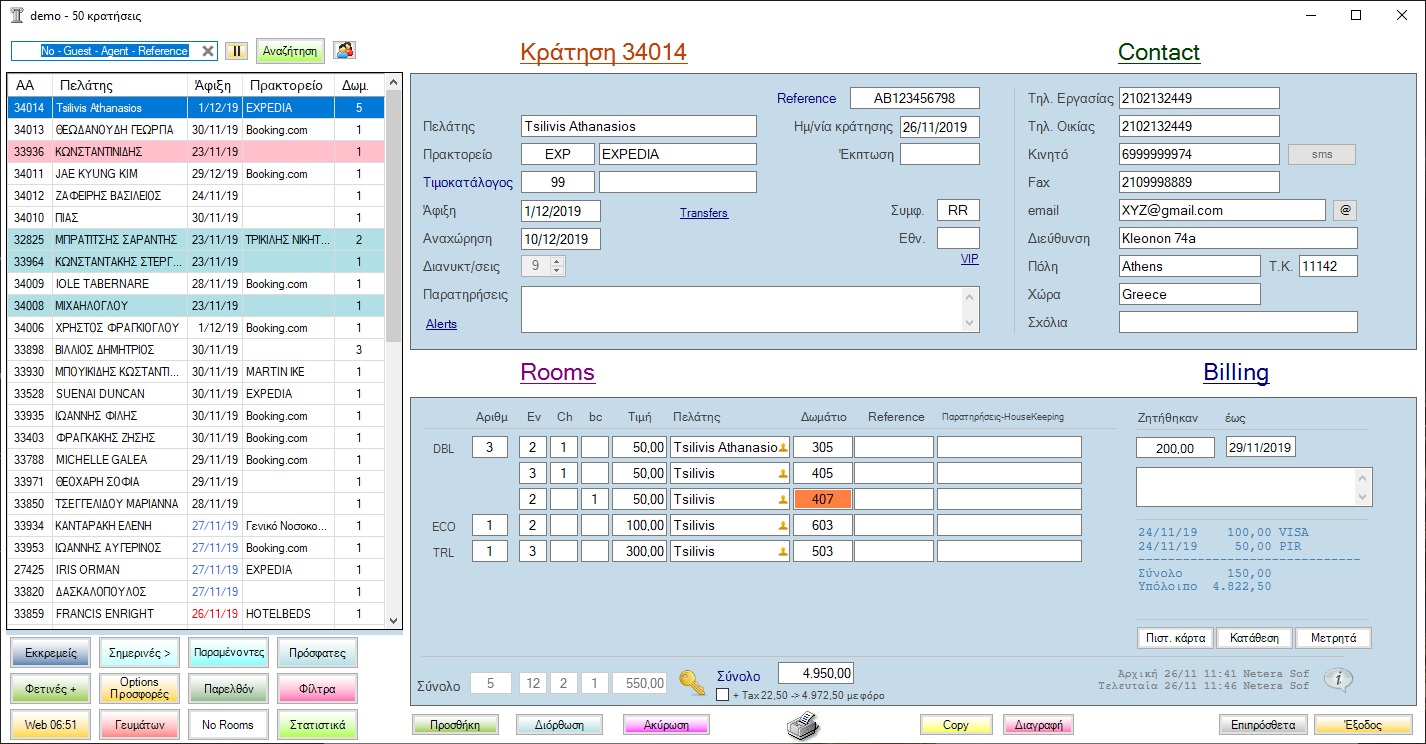Click the Τιμοκατάλογος label link

468,183
